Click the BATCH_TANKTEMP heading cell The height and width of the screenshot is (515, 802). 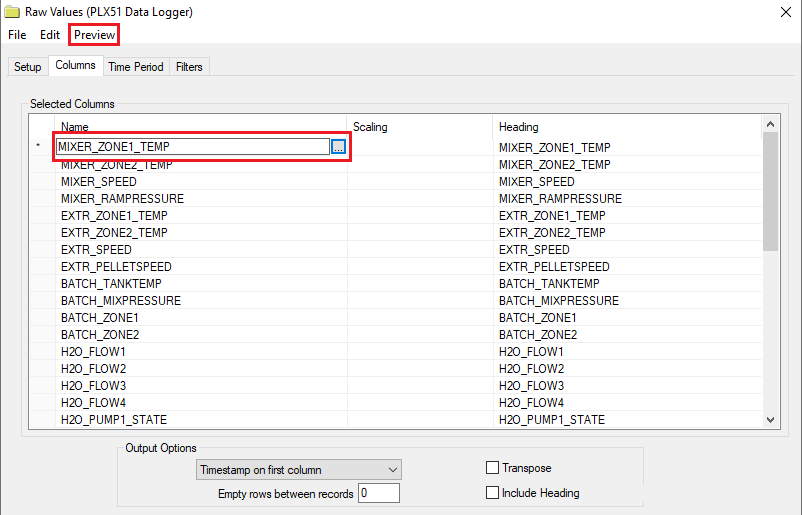pyautogui.click(x=628, y=283)
